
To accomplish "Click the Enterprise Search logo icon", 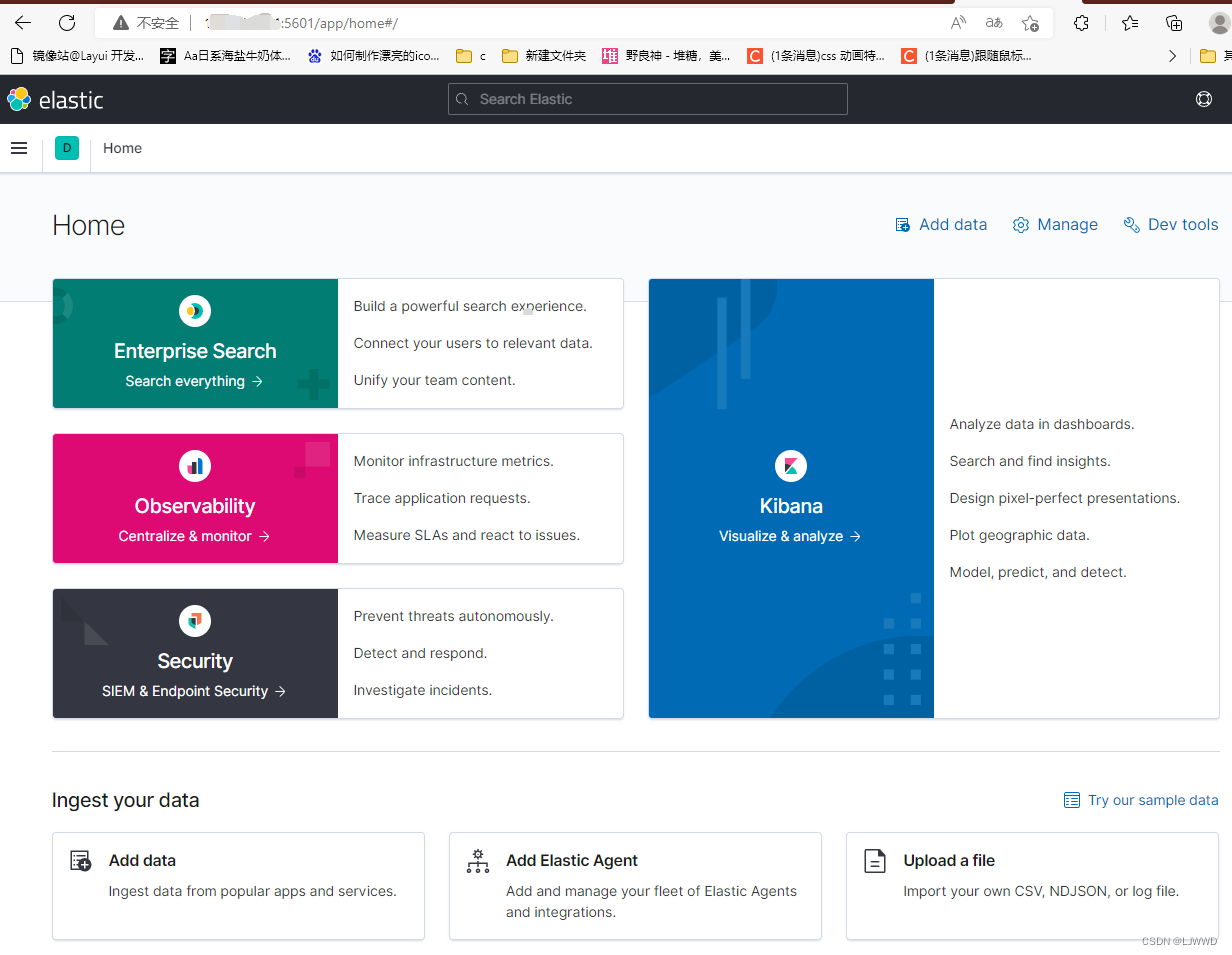I will click(x=195, y=311).
